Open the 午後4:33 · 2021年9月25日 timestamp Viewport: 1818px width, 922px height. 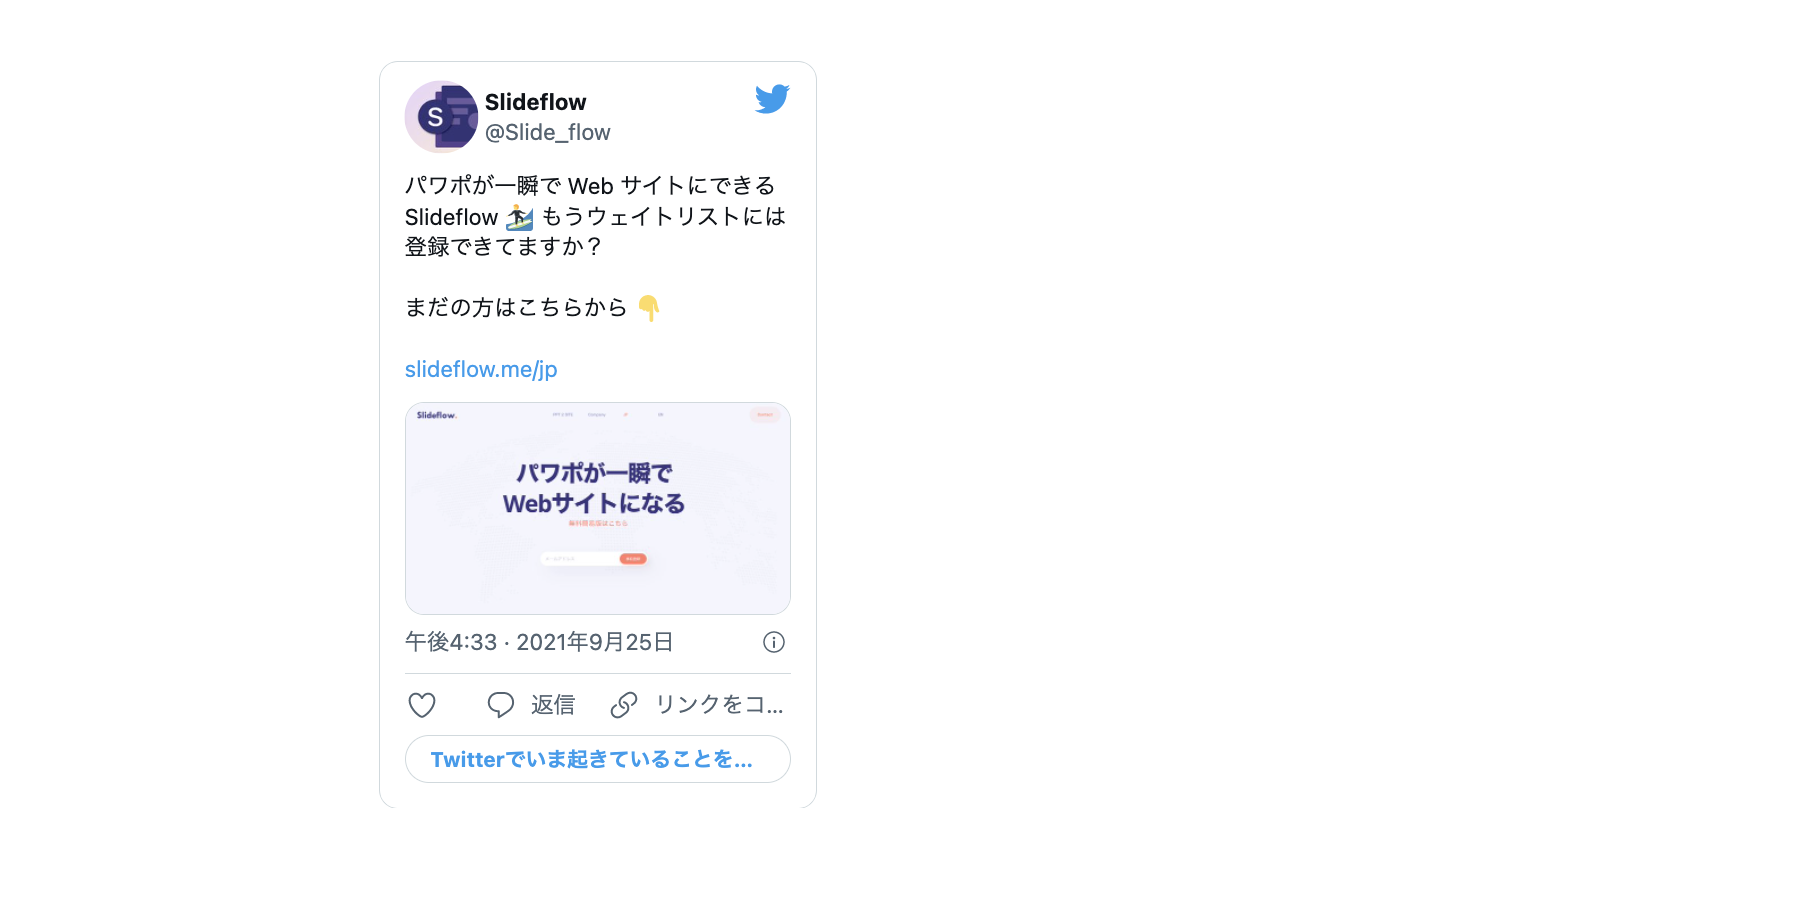pyautogui.click(x=539, y=642)
